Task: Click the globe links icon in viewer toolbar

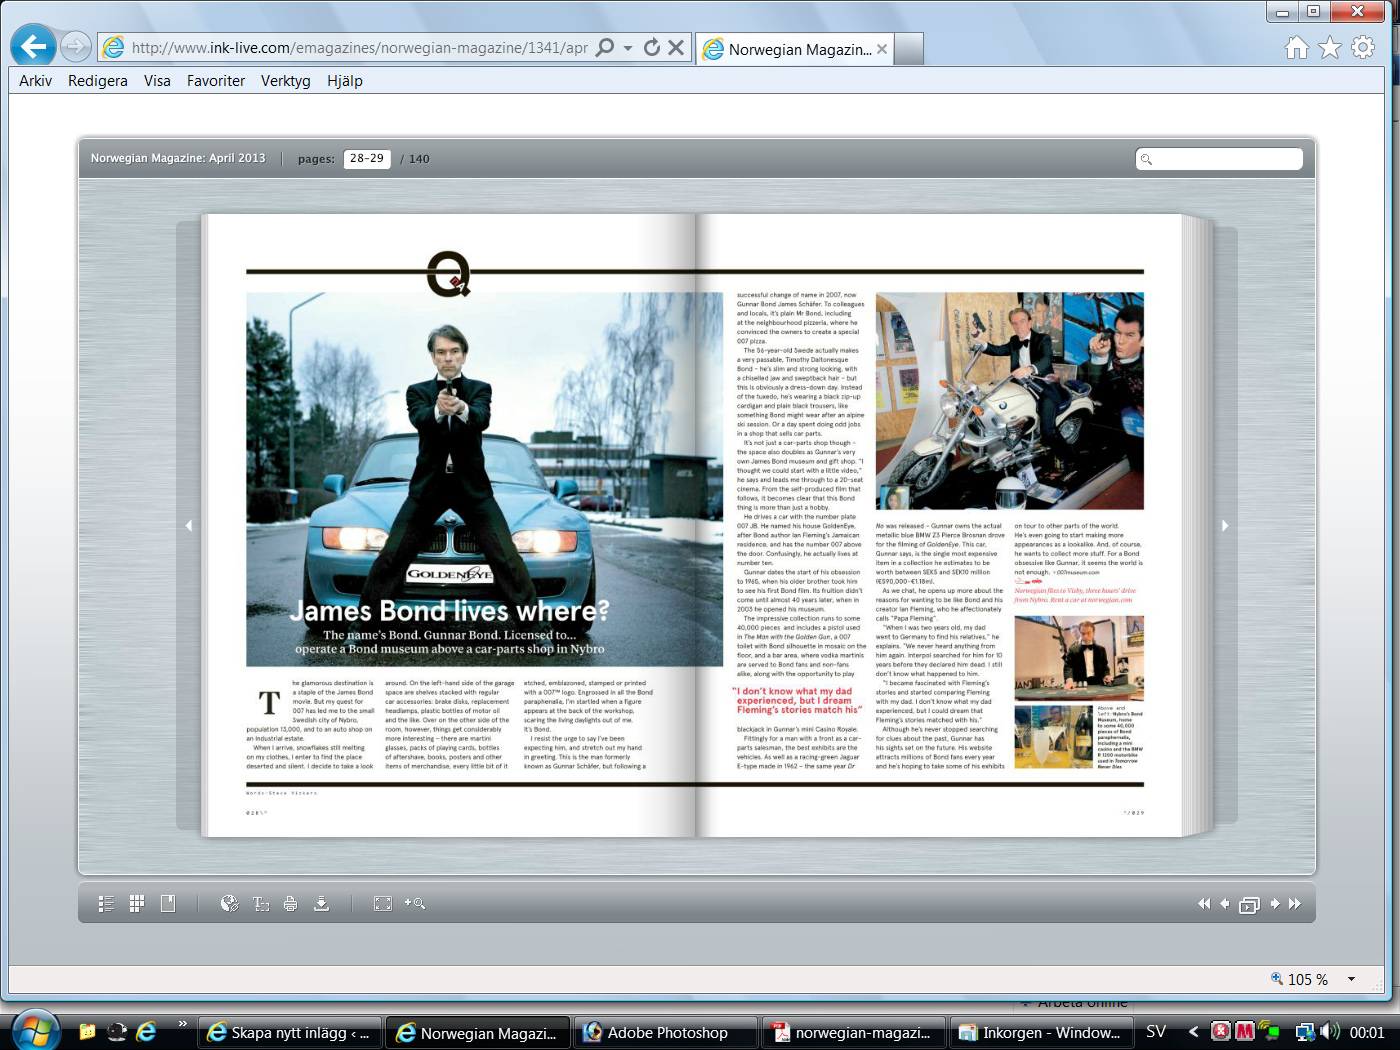Action: click(229, 904)
